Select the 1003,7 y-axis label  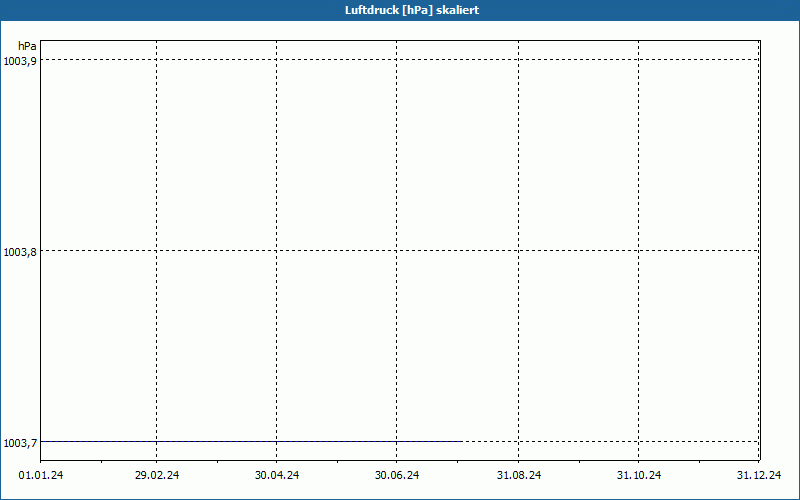pyautogui.click(x=21, y=443)
